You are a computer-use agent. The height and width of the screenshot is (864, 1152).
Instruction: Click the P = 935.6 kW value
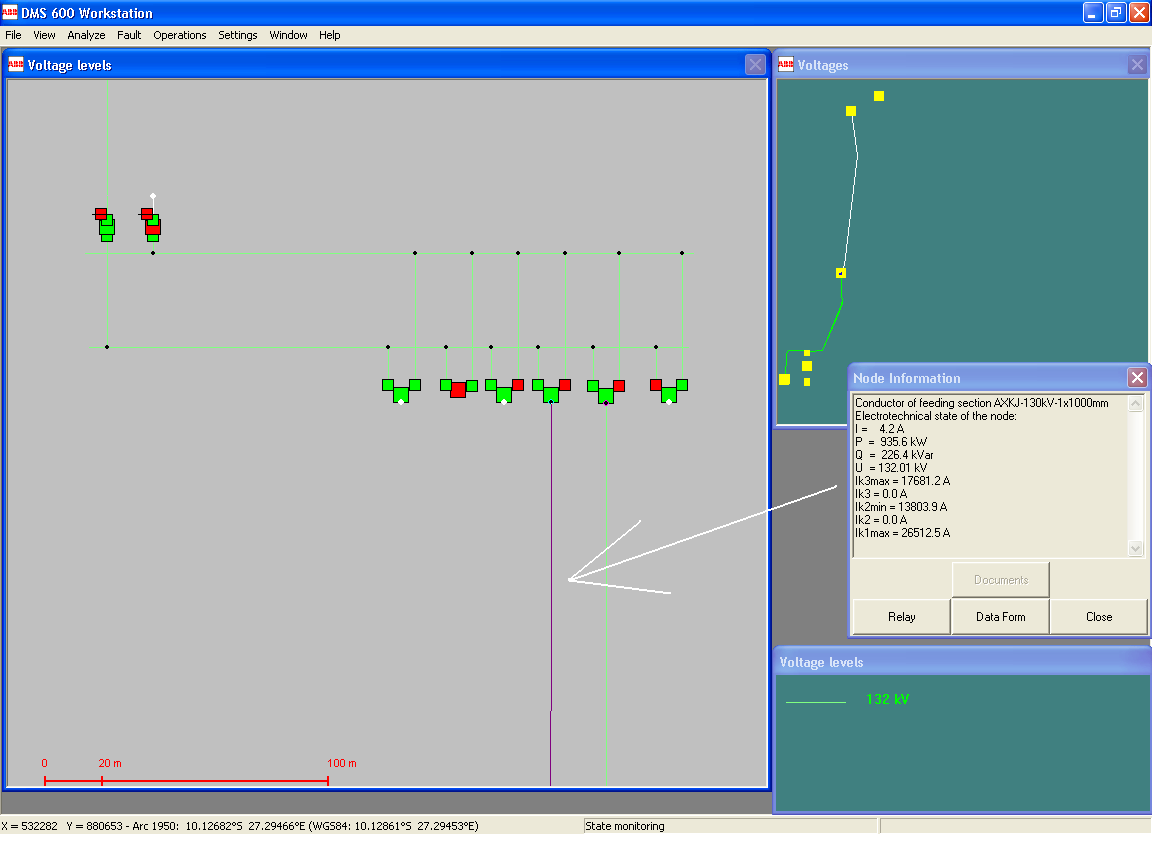pos(891,442)
